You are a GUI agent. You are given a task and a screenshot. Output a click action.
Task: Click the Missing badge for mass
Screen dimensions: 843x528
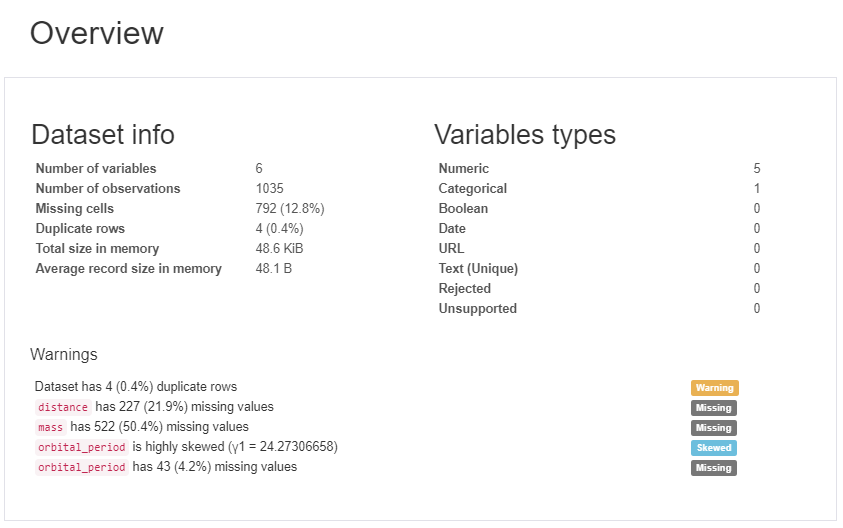[x=714, y=428]
